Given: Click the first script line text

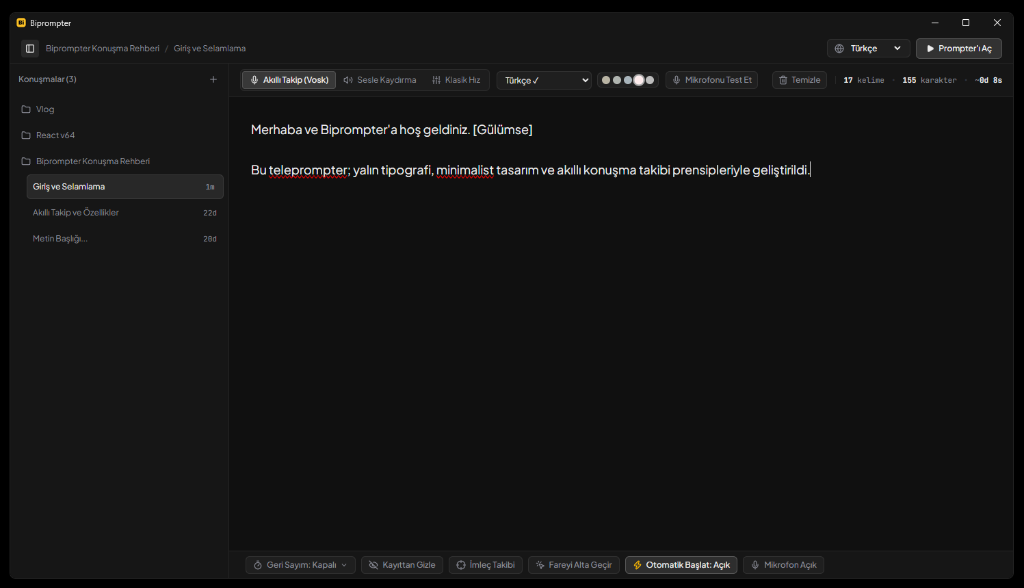Looking at the screenshot, I should (x=392, y=129).
